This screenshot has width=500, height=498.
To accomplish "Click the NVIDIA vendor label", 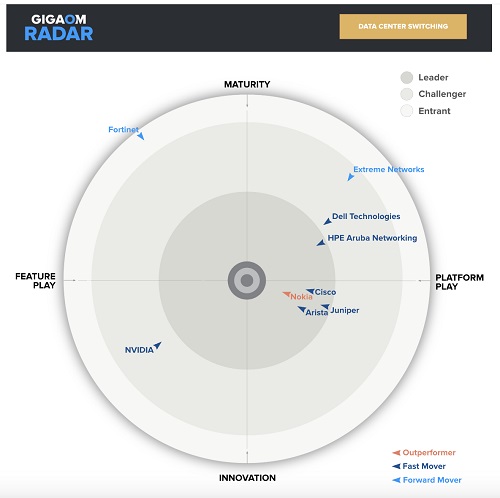I will coord(139,350).
